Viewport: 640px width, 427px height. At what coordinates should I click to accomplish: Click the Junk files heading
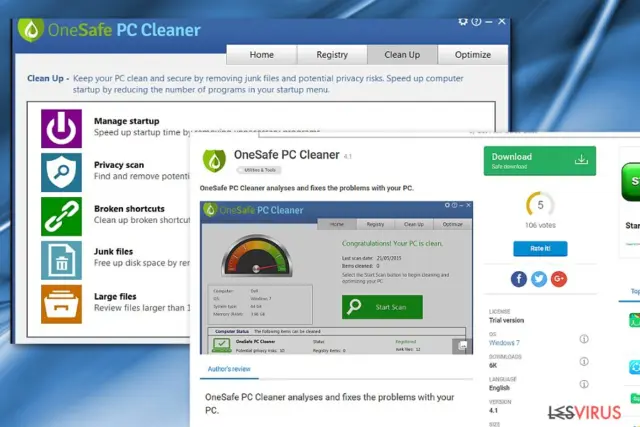coord(113,251)
